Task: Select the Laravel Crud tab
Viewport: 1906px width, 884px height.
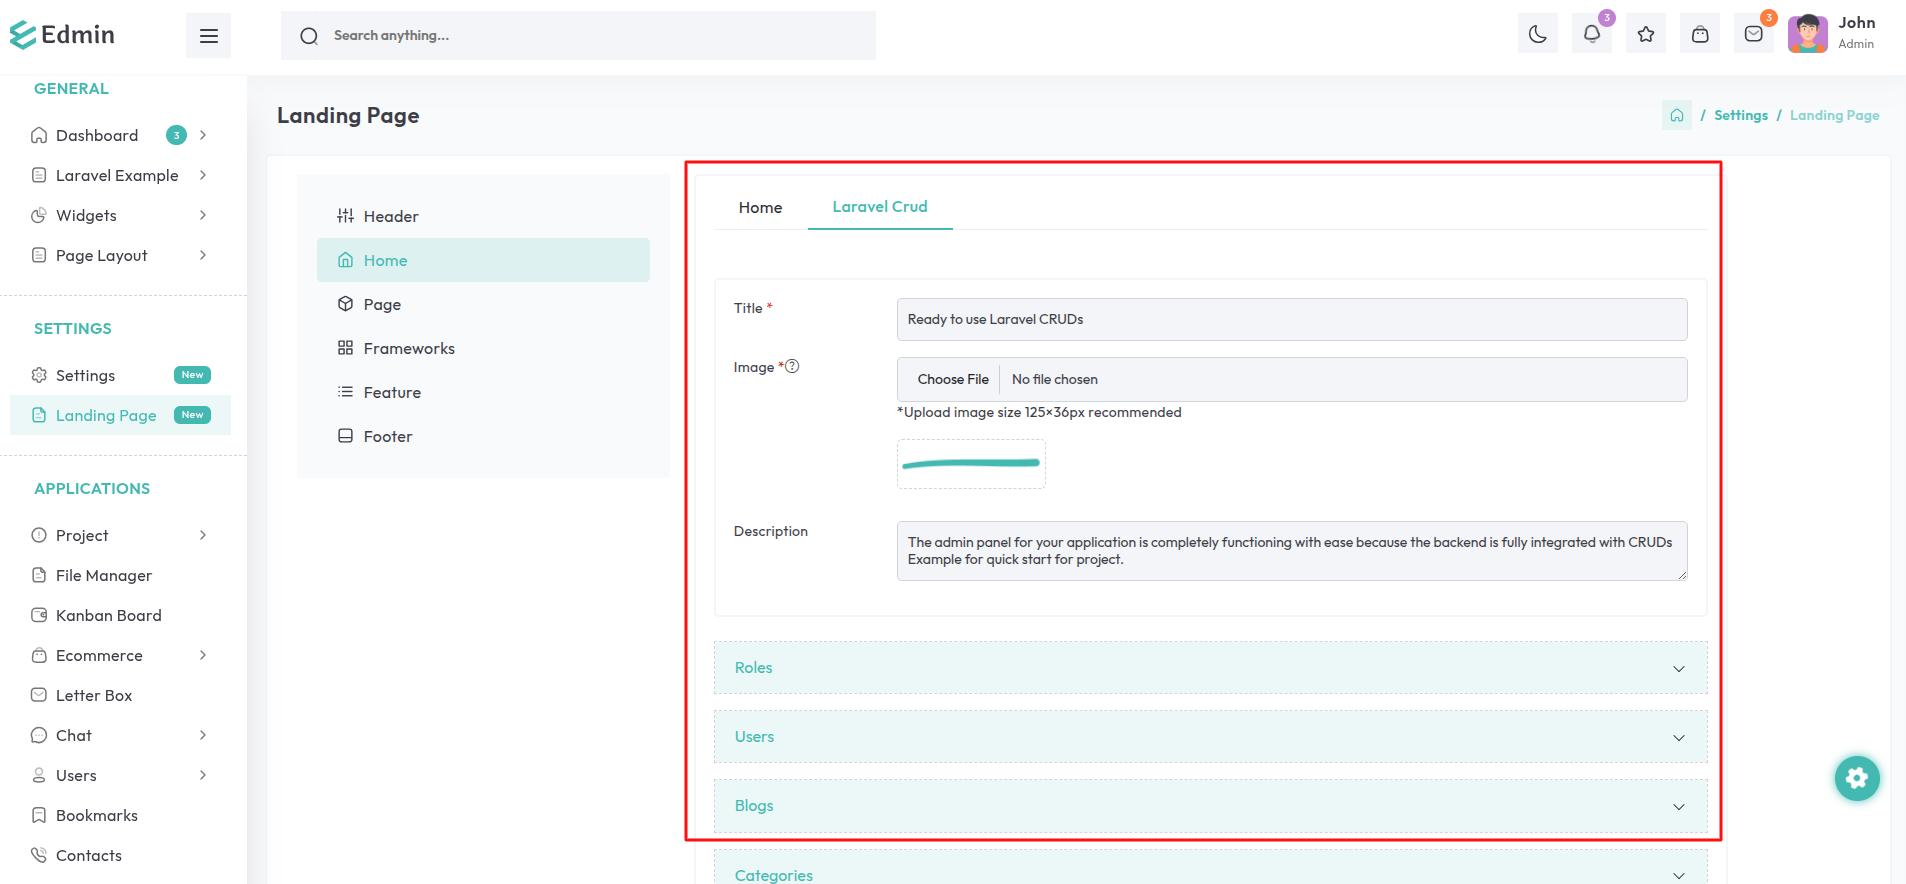Action: pos(879,207)
